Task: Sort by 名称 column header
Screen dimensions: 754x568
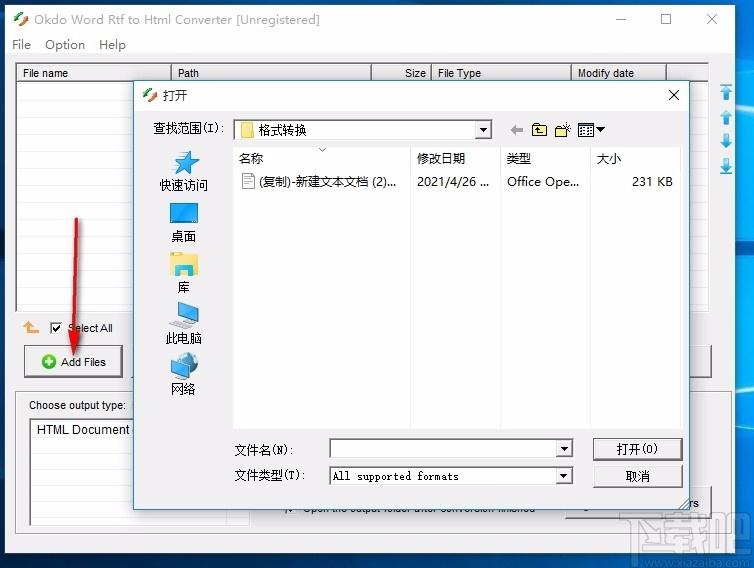Action: 322,158
